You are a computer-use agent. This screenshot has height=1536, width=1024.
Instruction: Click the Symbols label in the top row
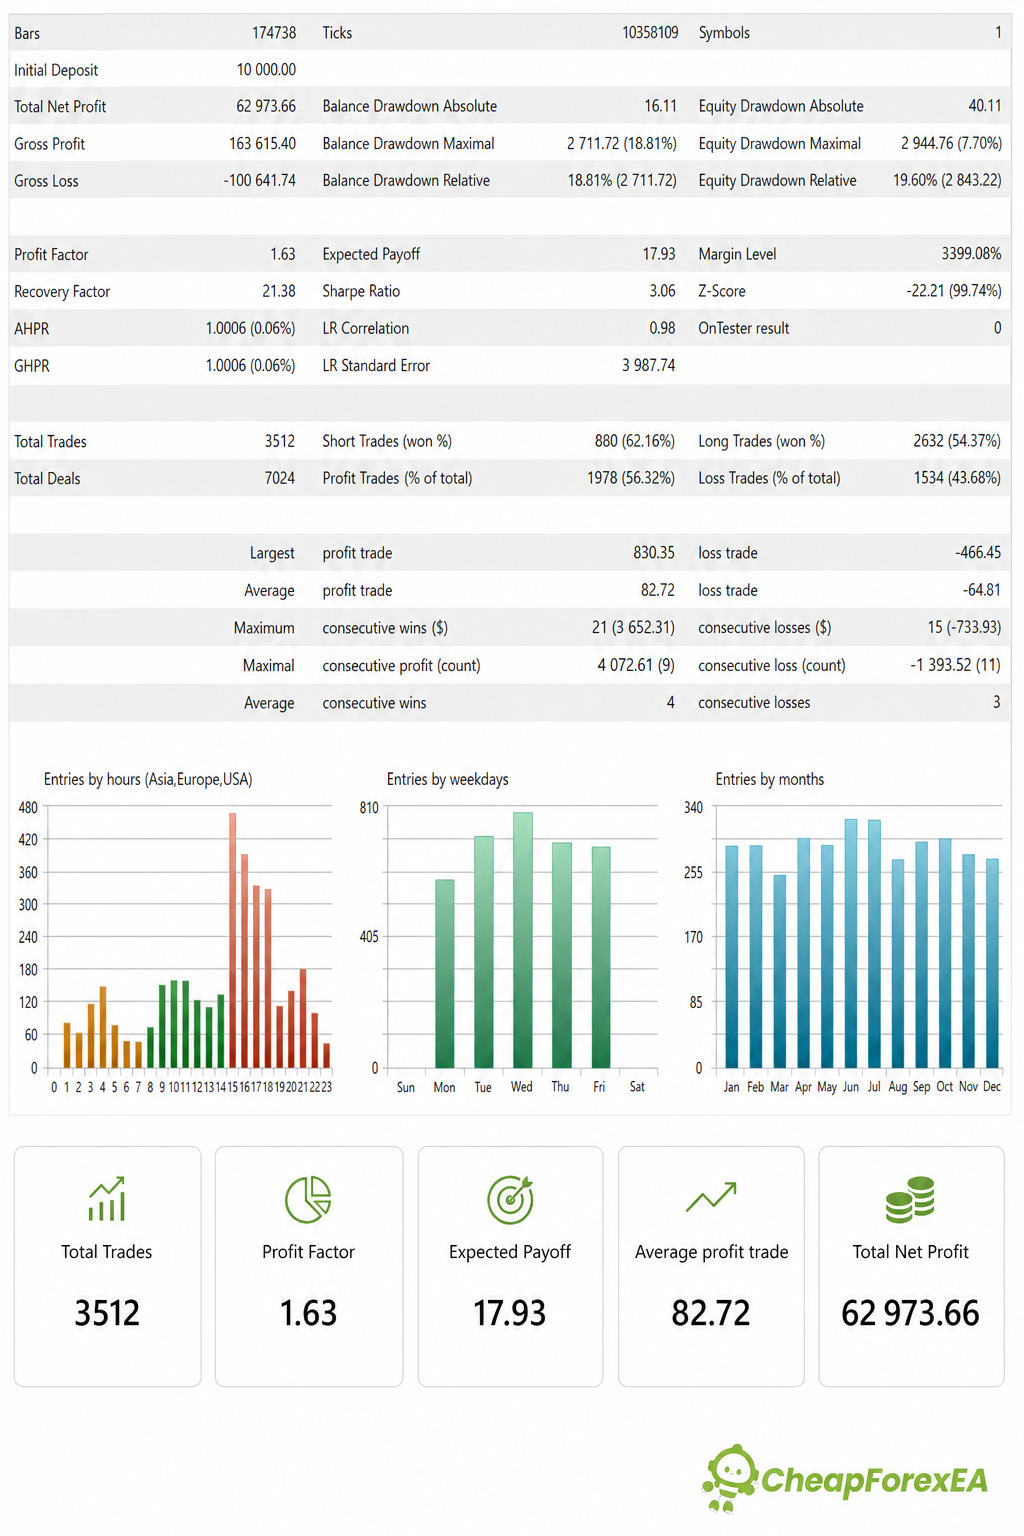point(724,33)
